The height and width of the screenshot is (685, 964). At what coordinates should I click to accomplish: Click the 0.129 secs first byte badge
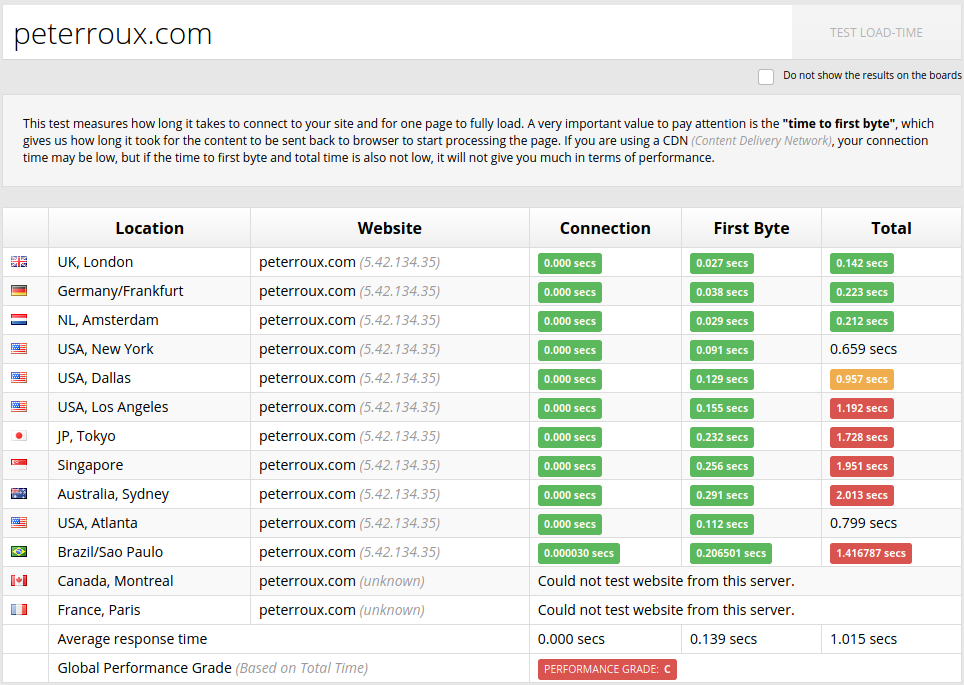click(722, 379)
